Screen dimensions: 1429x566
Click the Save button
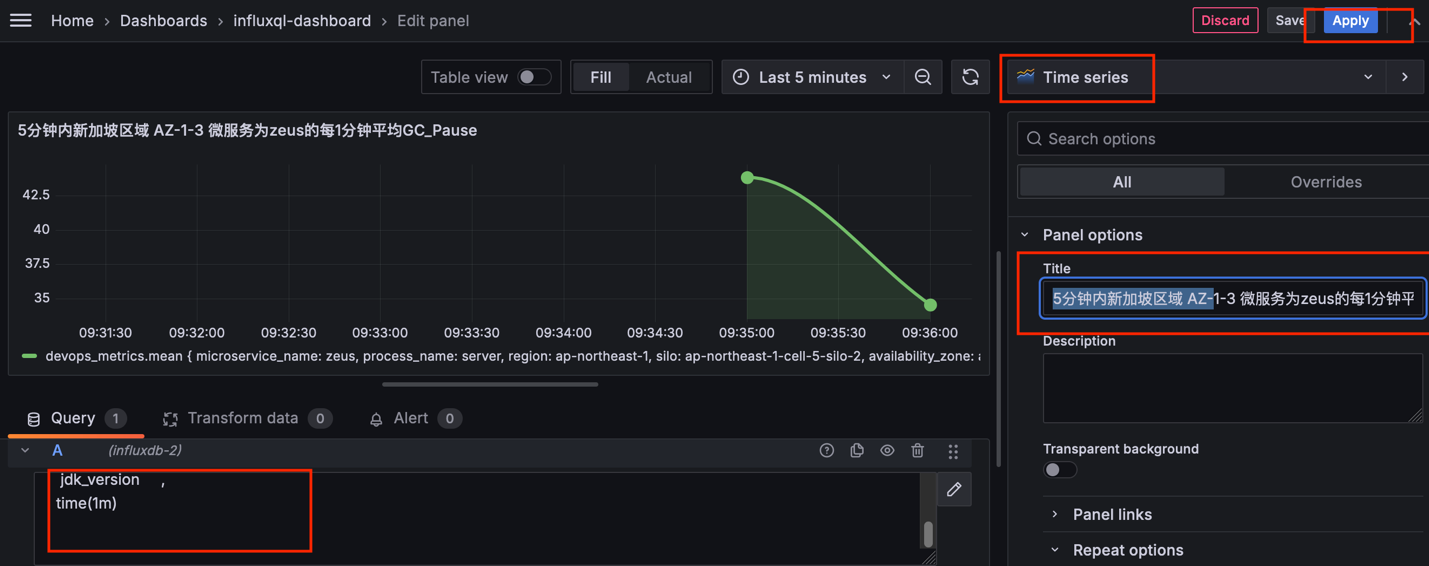coord(1289,20)
